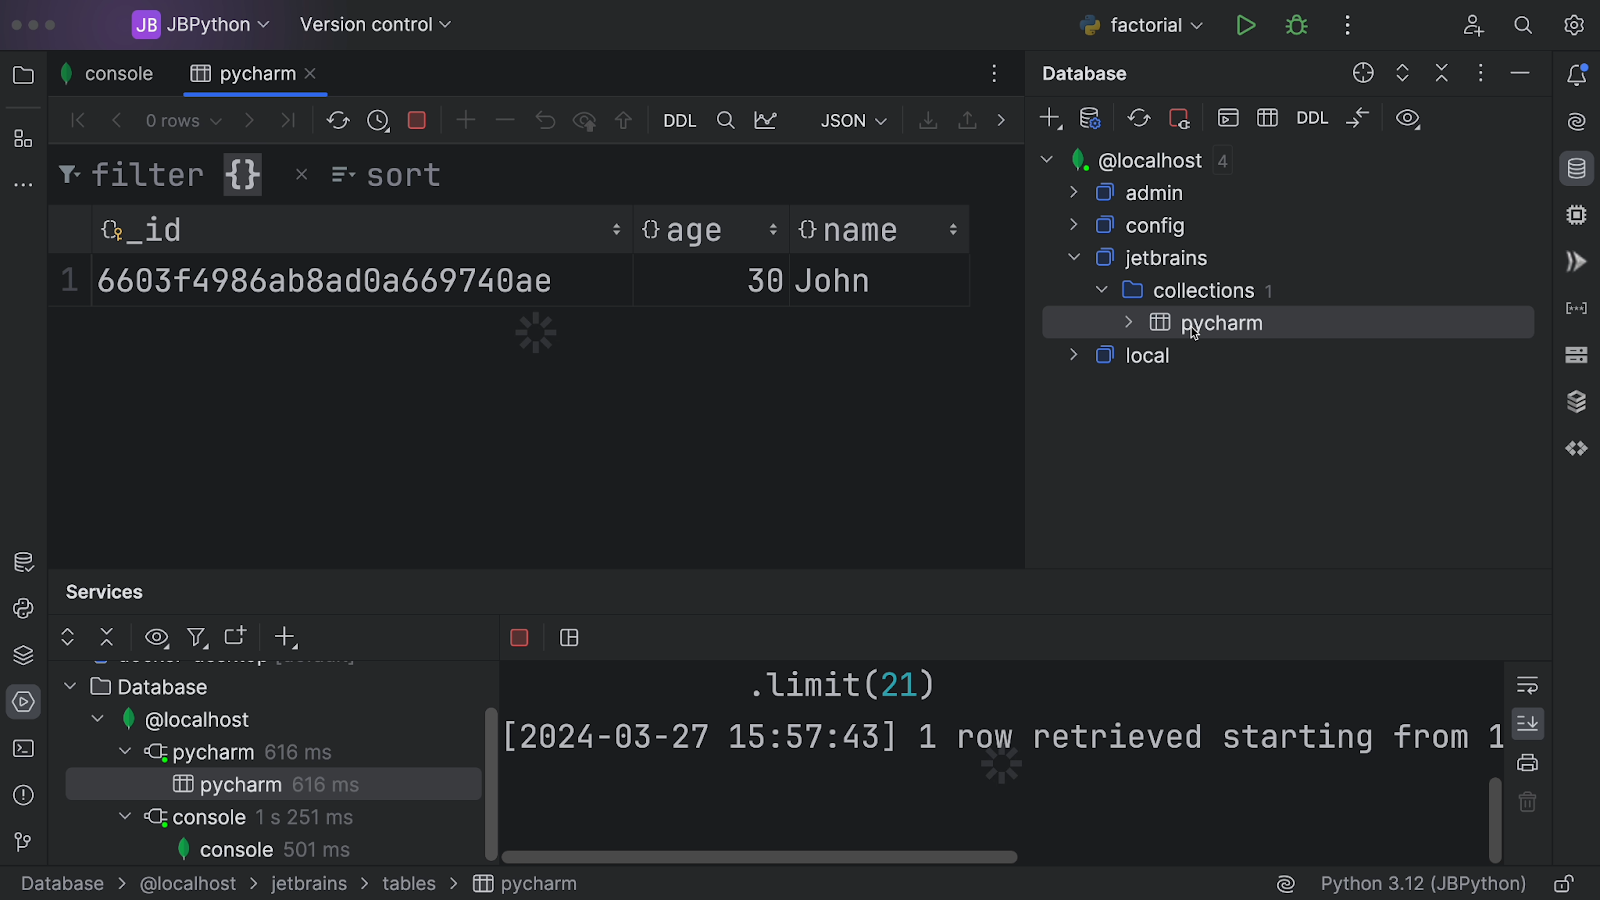This screenshot has width=1600, height=900.
Task: Click the Import Data upload icon
Action: click(967, 121)
